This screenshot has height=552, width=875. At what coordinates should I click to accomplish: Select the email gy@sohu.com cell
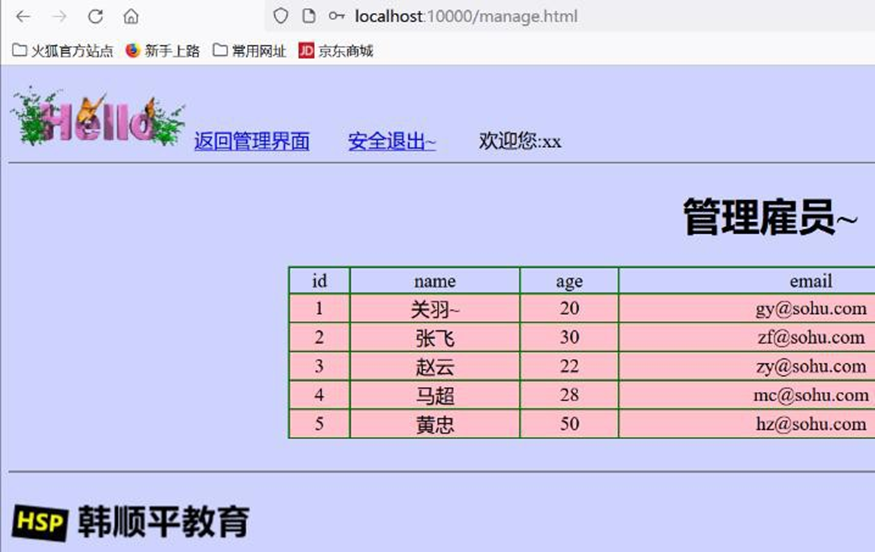(810, 310)
